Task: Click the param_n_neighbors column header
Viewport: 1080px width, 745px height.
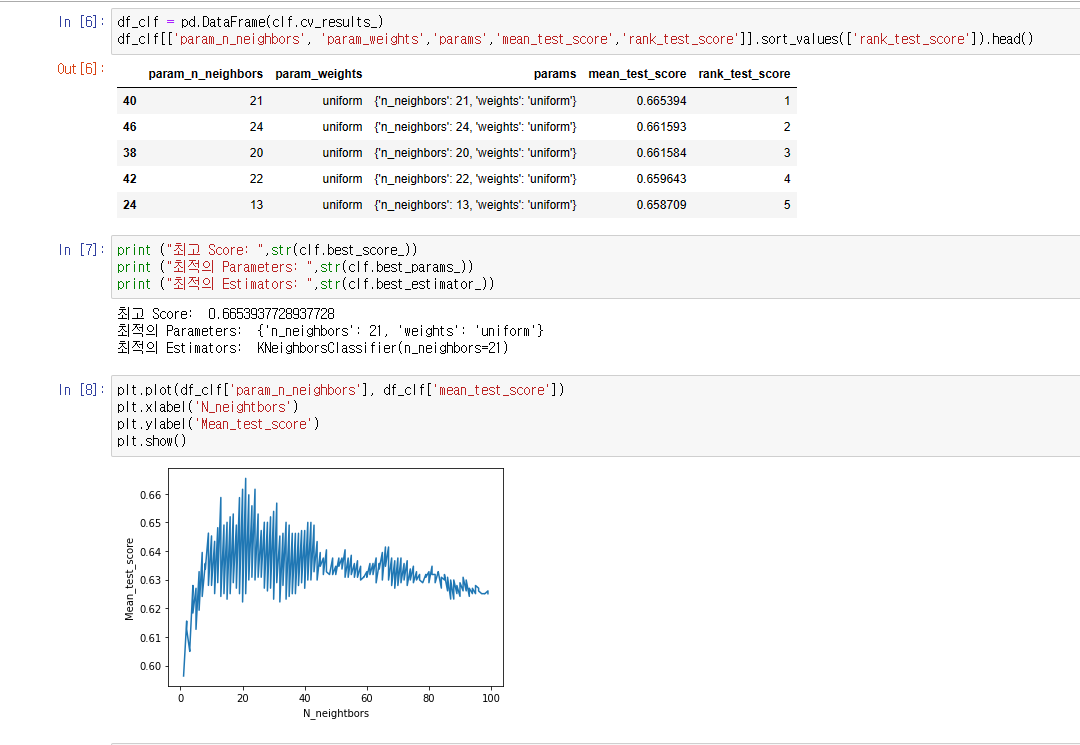Action: pyautogui.click(x=205, y=74)
